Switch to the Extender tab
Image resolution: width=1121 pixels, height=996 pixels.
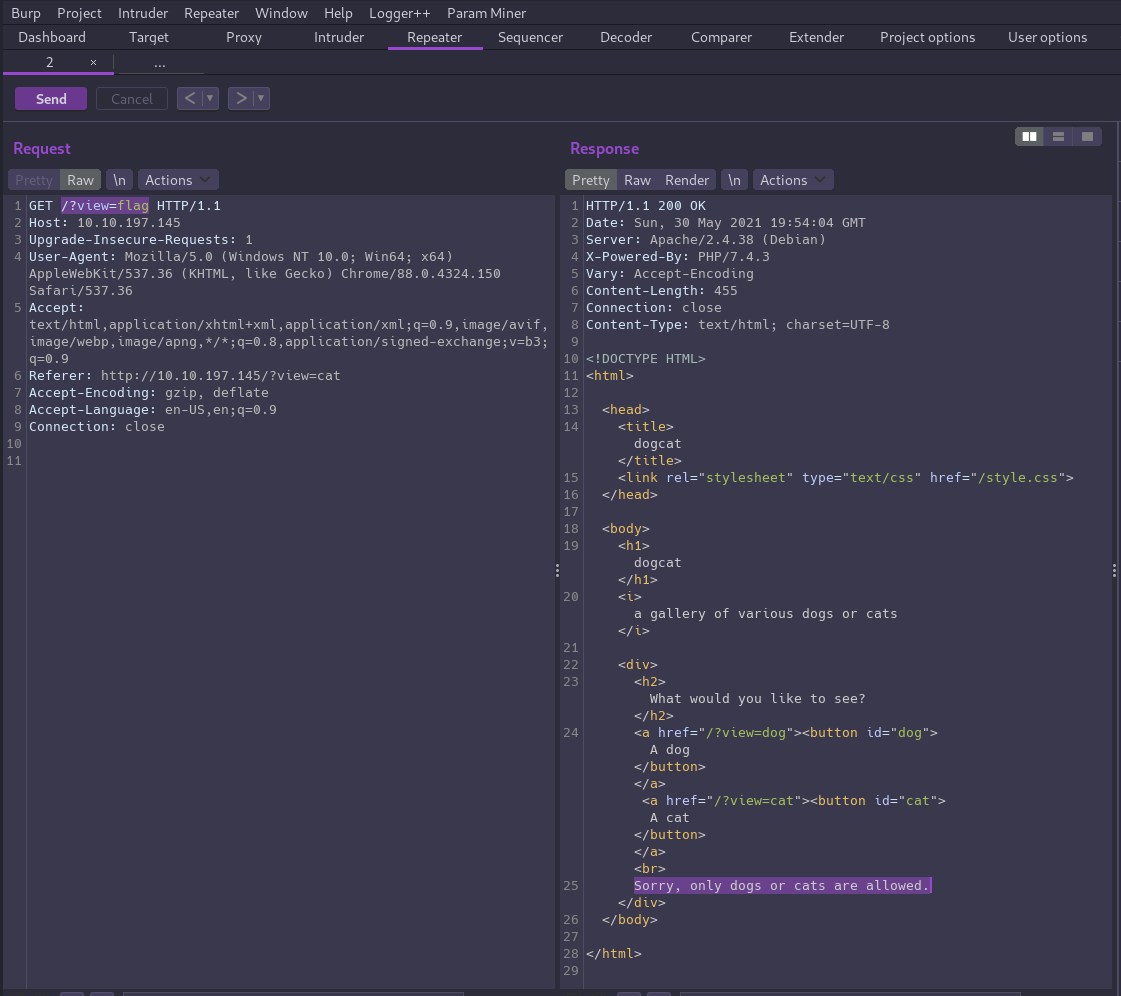[x=816, y=37]
